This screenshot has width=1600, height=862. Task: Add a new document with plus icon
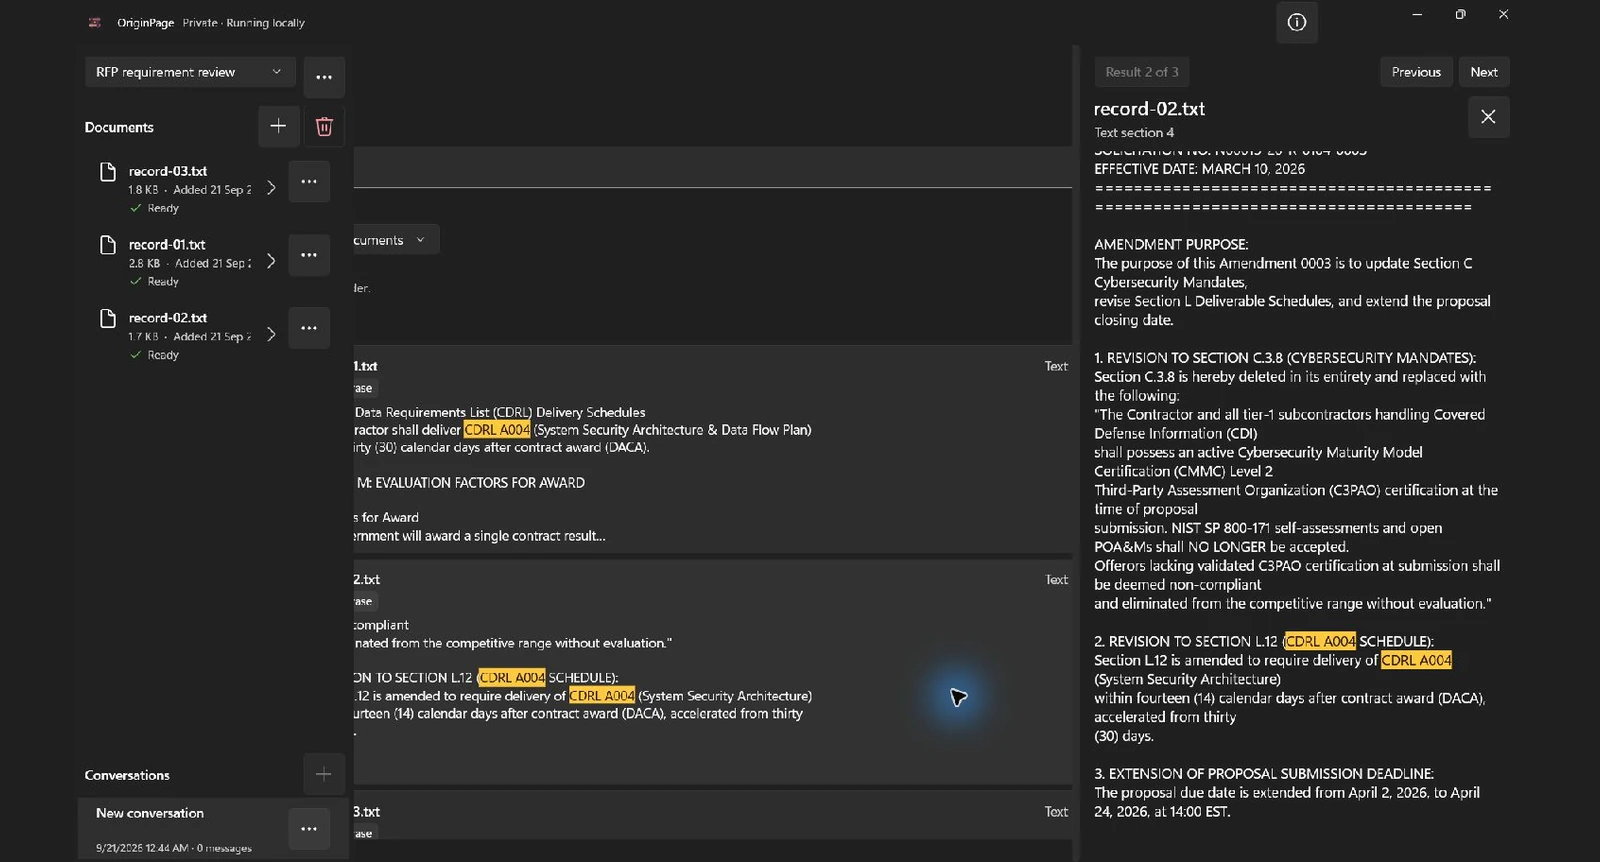(x=278, y=126)
